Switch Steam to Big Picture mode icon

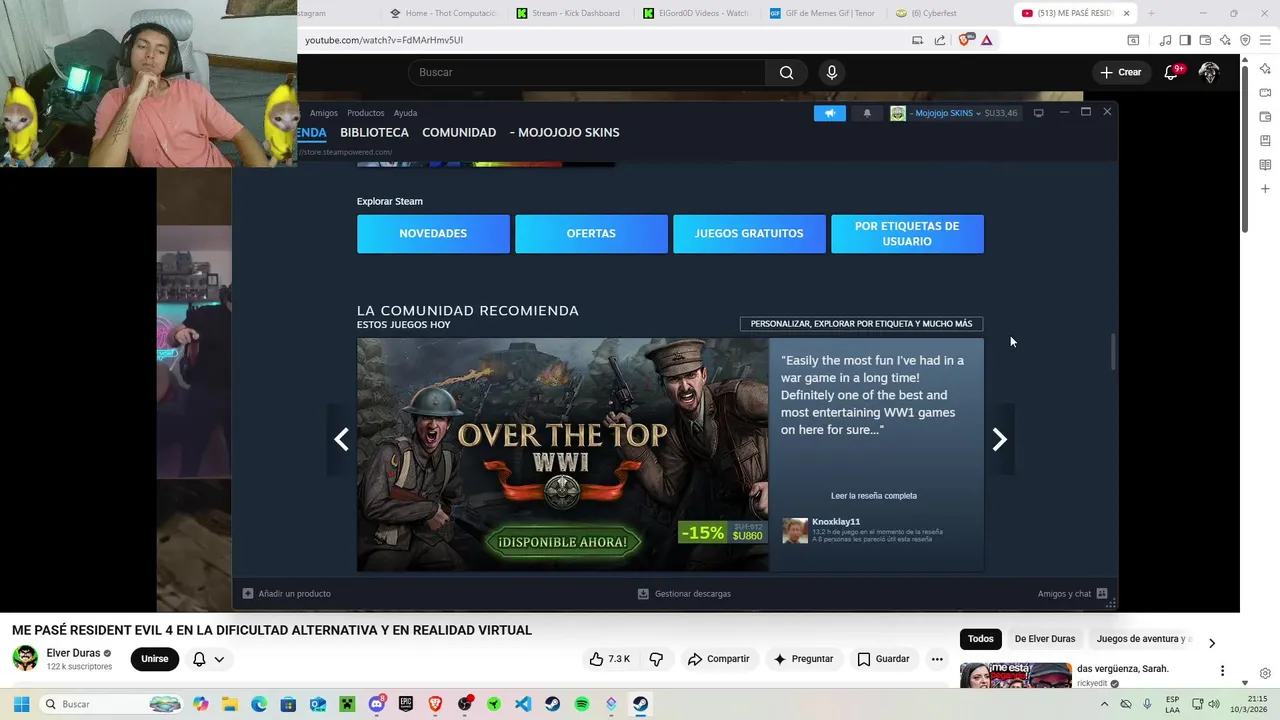[x=1038, y=113]
